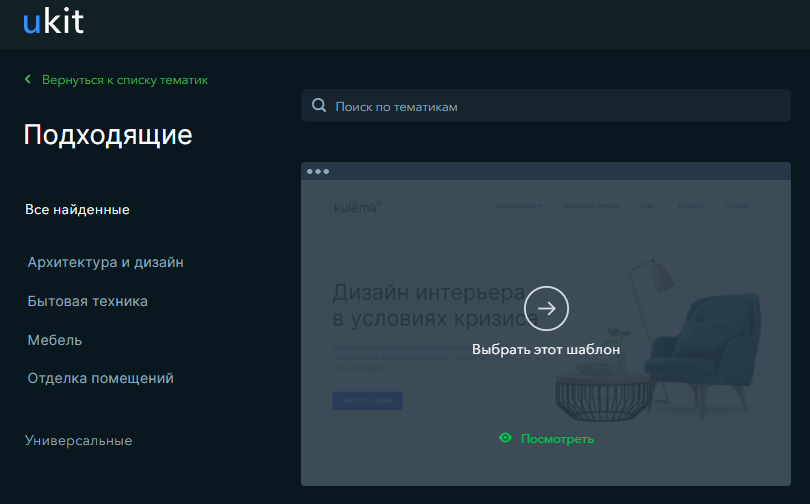Open template preview via 'Посмотреть' text
Image resolution: width=810 pixels, height=504 pixels.
click(x=557, y=439)
